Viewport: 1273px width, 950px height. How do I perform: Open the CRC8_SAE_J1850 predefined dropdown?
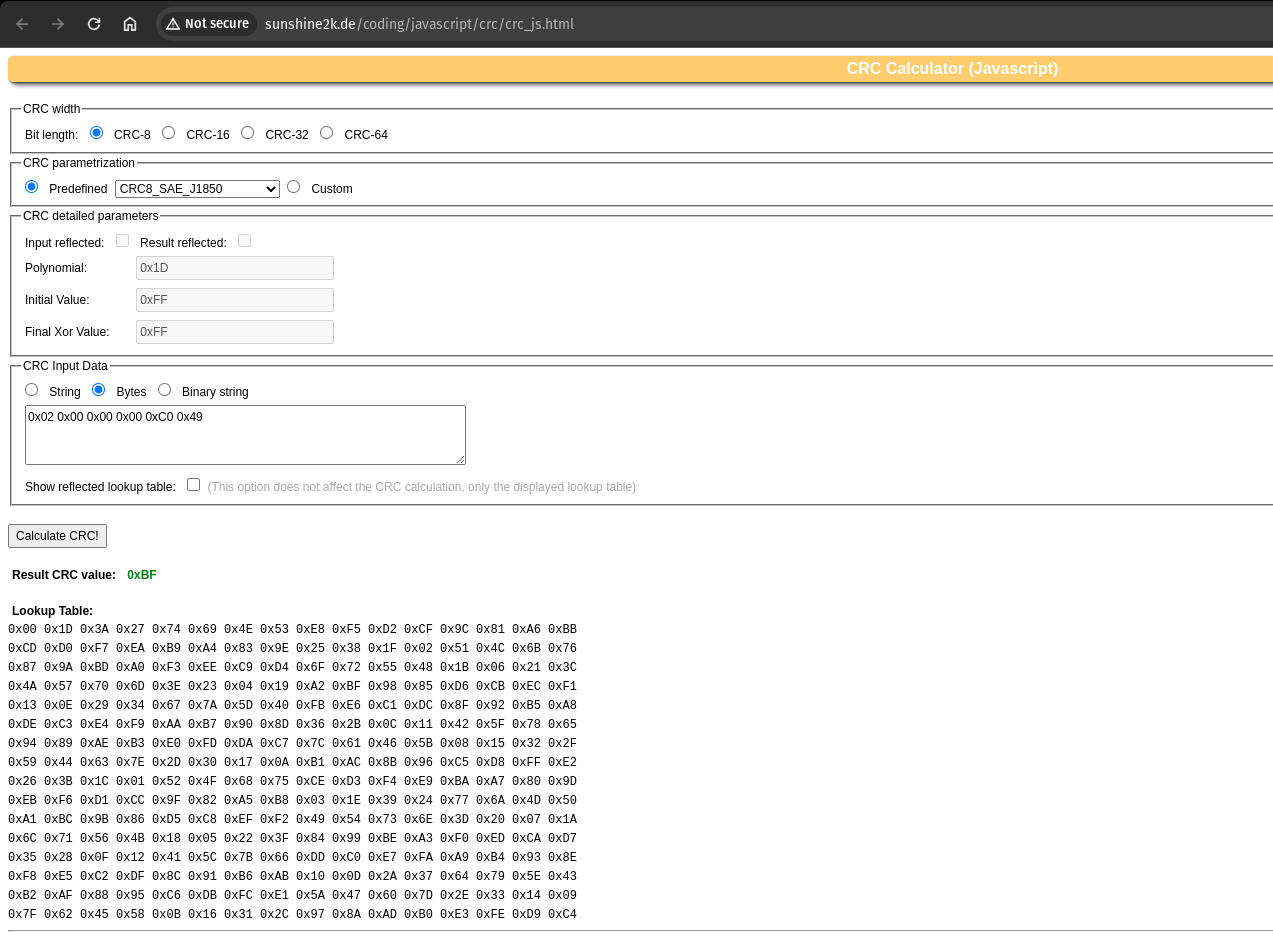point(197,189)
